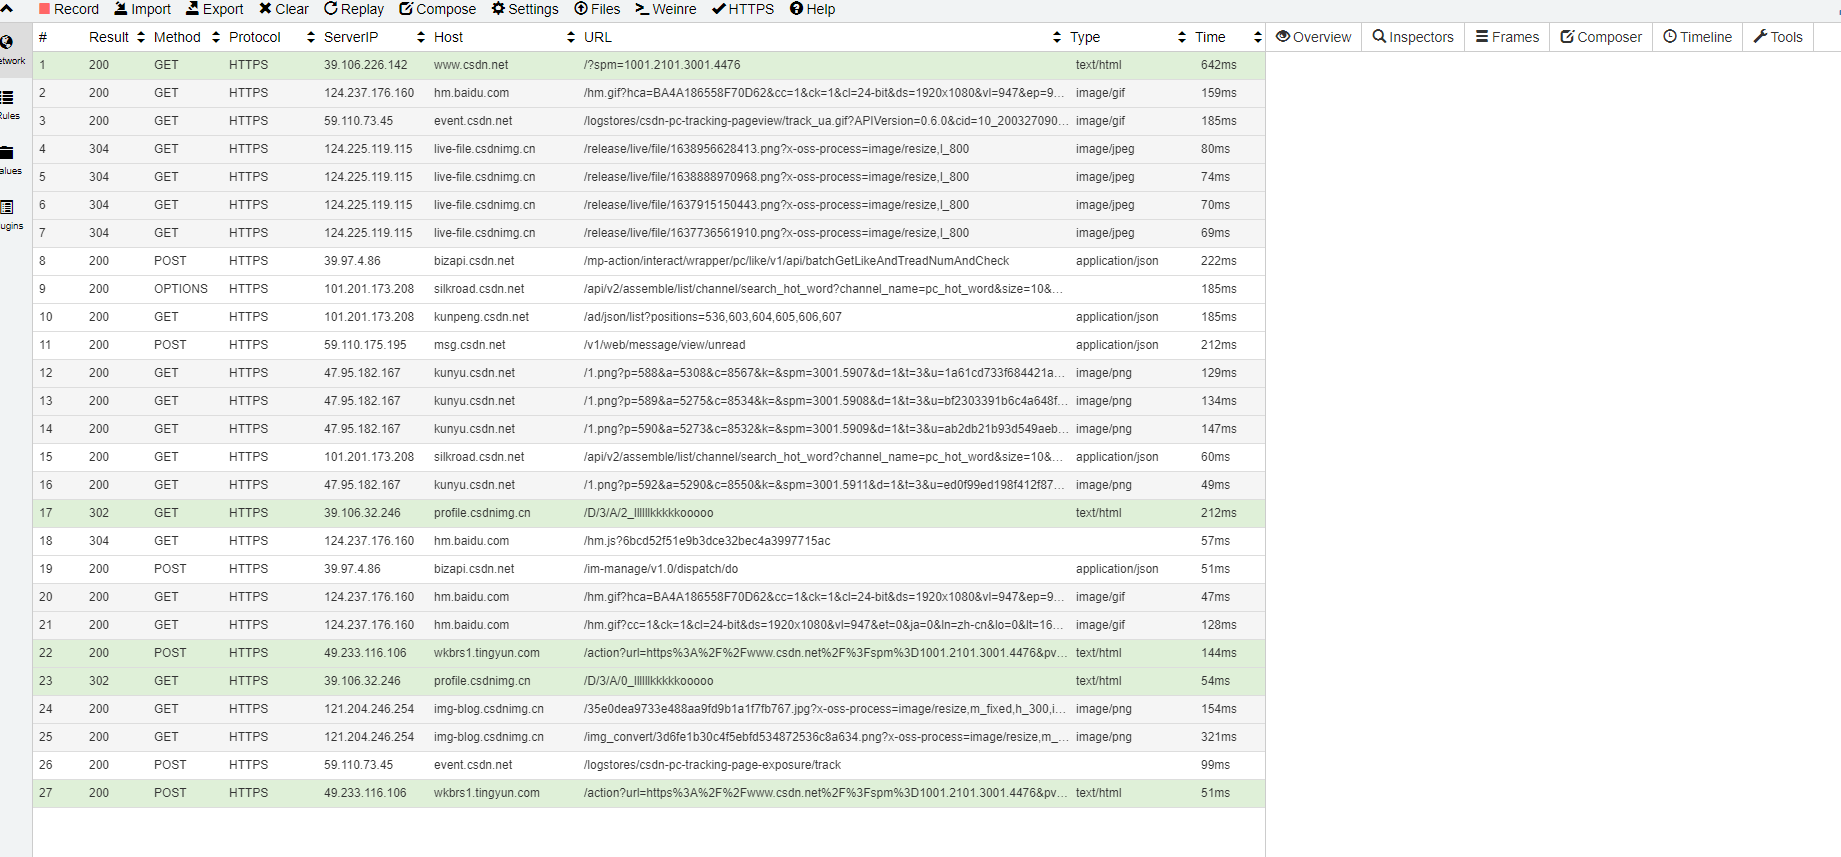Open the HTTPS certificate dialog
1841x857 pixels.
coord(743,9)
